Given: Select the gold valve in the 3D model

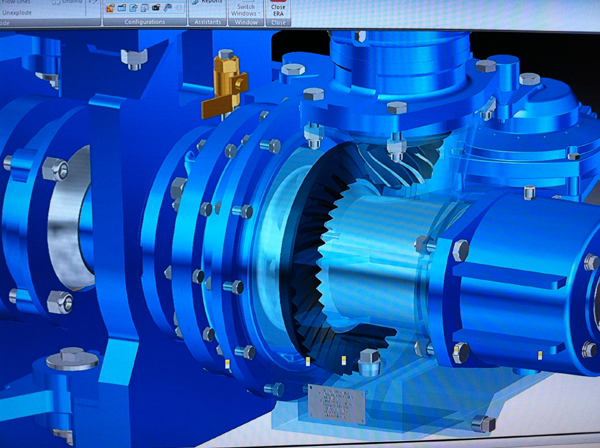Looking at the screenshot, I should click(x=226, y=85).
